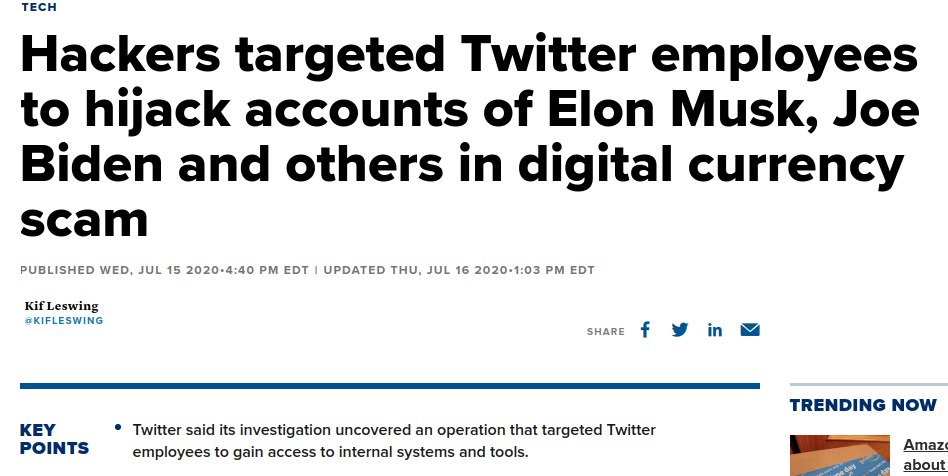Click the bullet marker before key point

coord(118,428)
